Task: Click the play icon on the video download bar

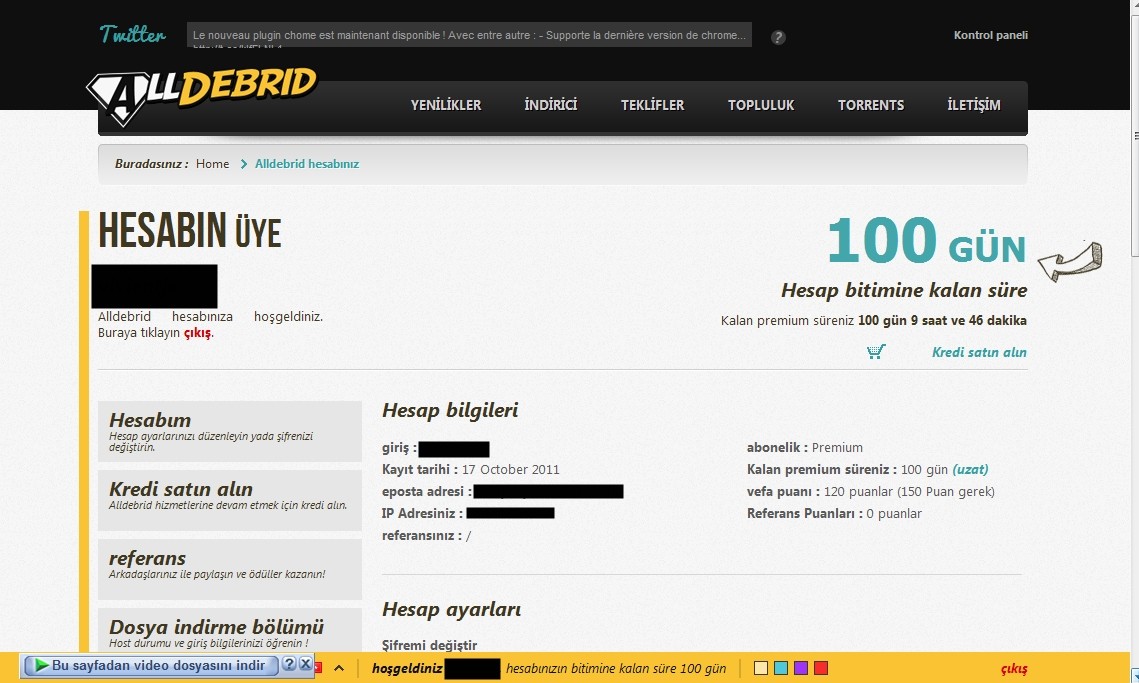Action: click(41, 665)
